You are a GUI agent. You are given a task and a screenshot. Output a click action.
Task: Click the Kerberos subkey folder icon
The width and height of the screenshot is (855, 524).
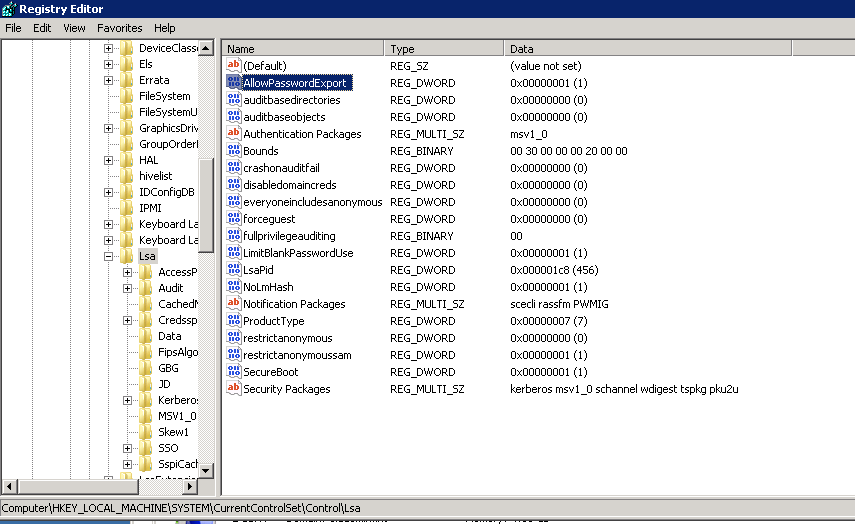tap(146, 400)
